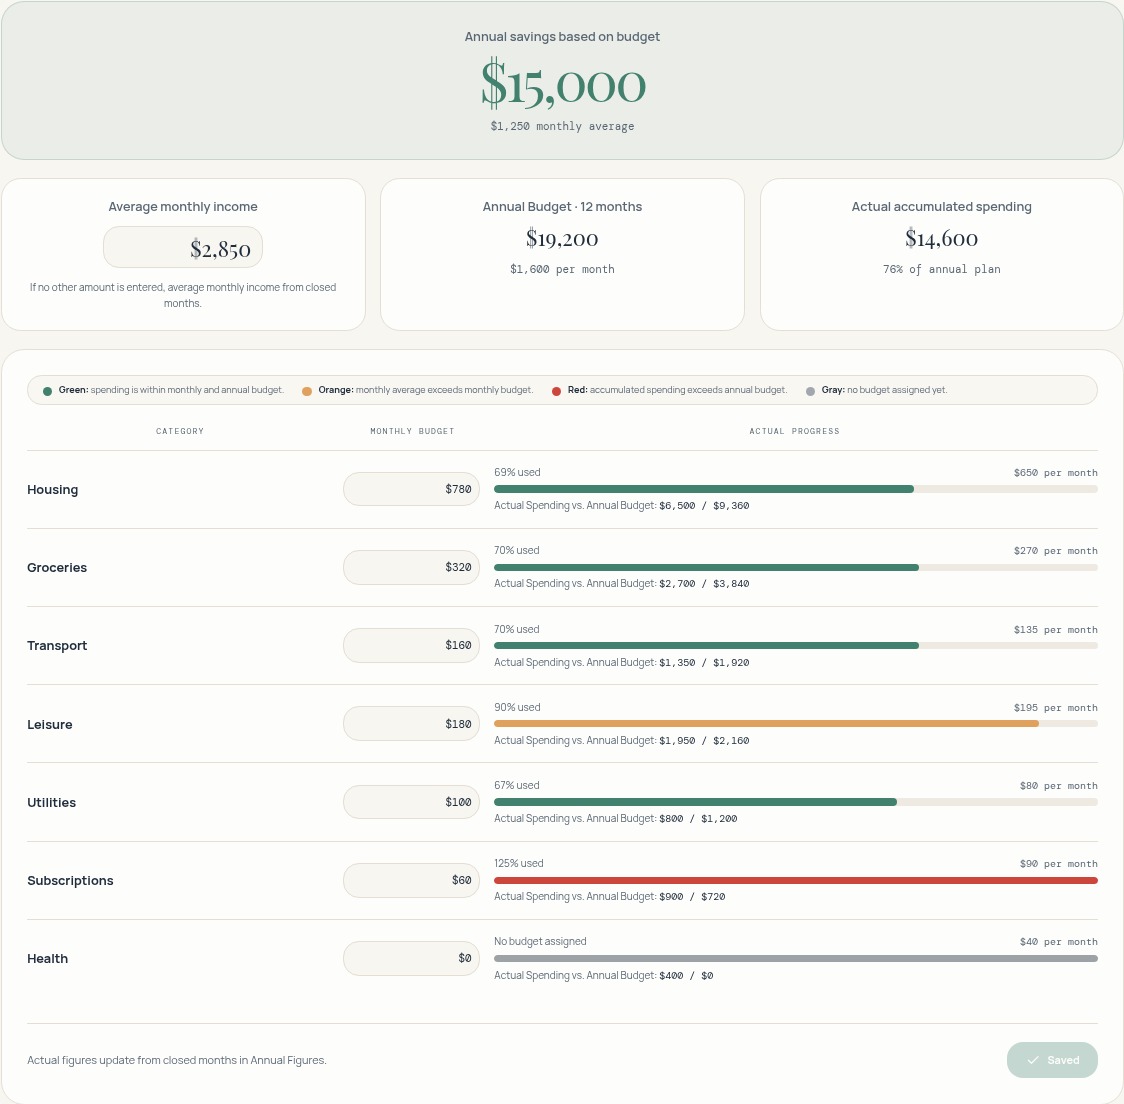Click the green legend dot

coord(47,391)
